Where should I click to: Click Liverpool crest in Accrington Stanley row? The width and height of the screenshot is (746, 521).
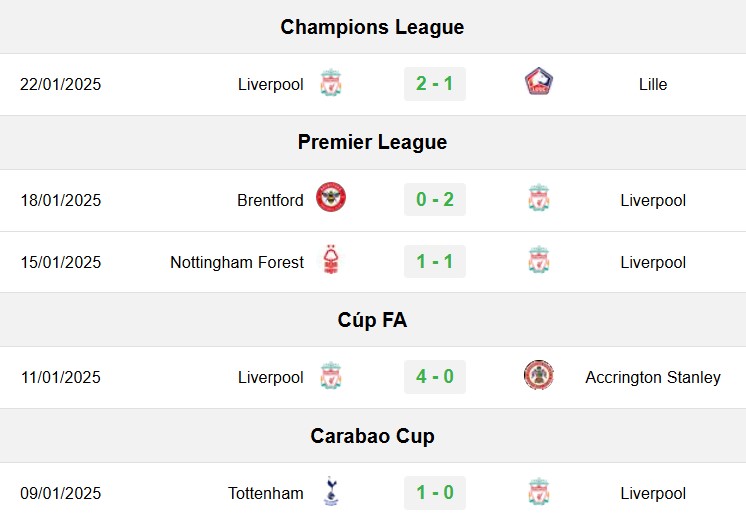pyautogui.click(x=331, y=375)
